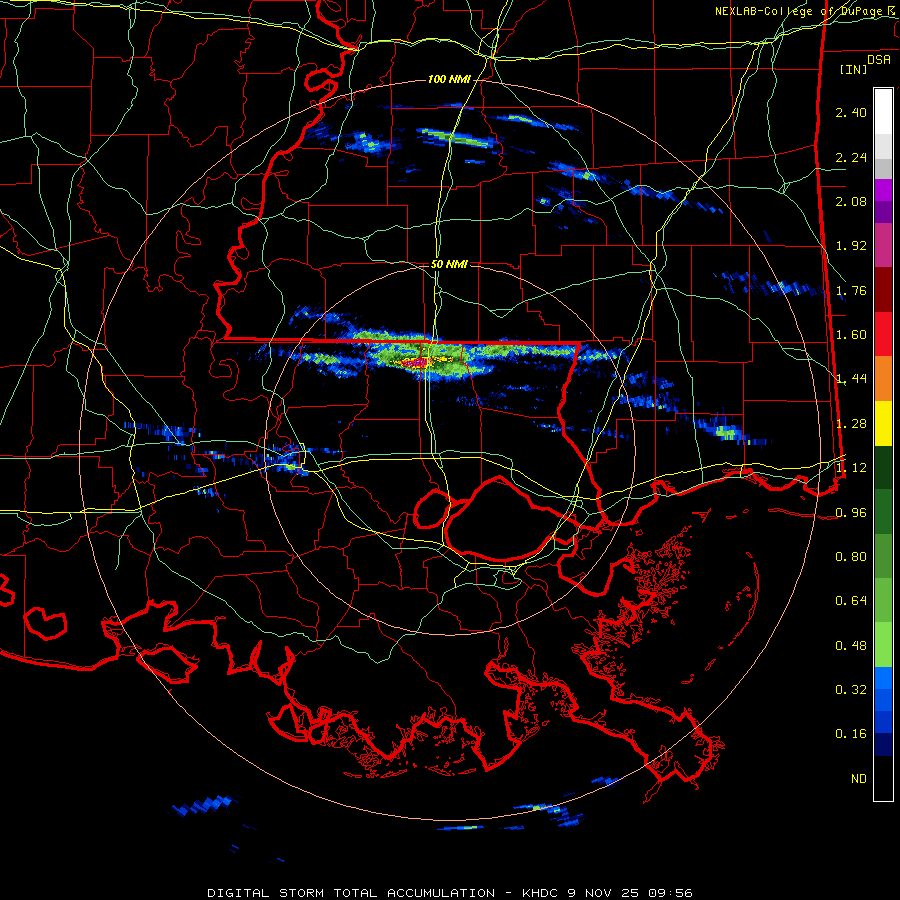Click the ND legend label

[859, 779]
